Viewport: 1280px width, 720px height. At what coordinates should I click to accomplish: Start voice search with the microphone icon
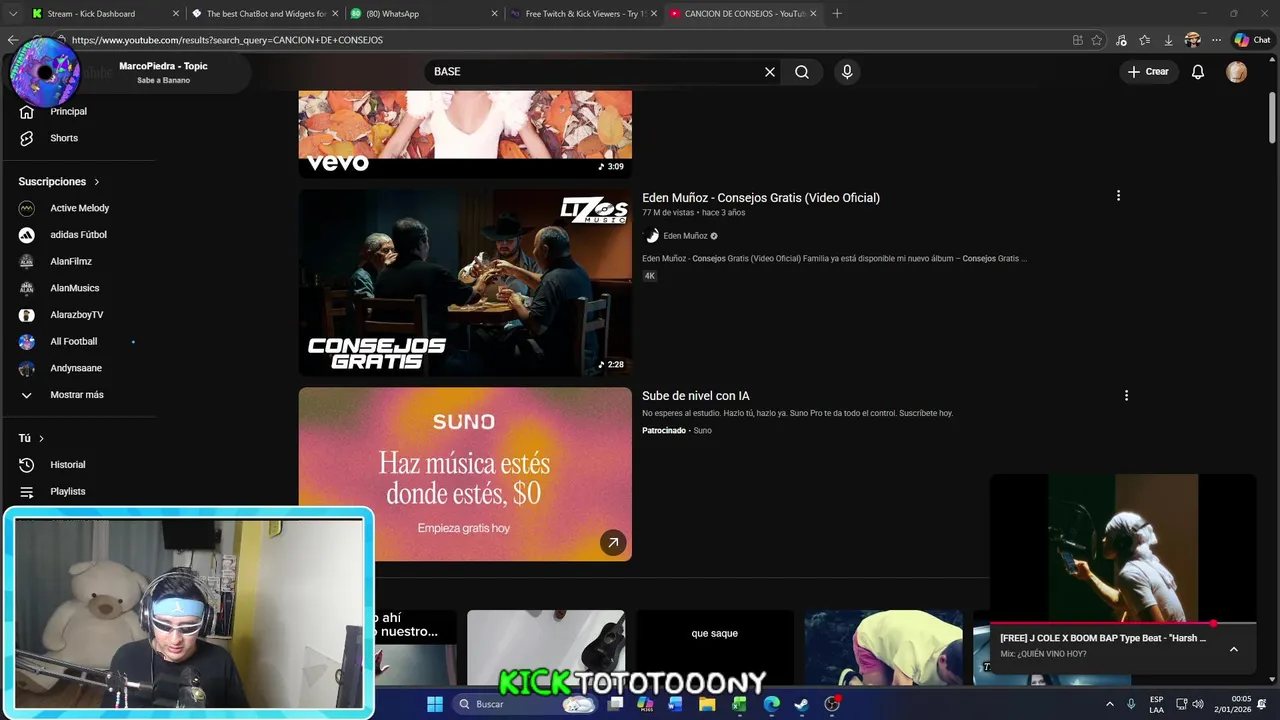click(x=847, y=72)
